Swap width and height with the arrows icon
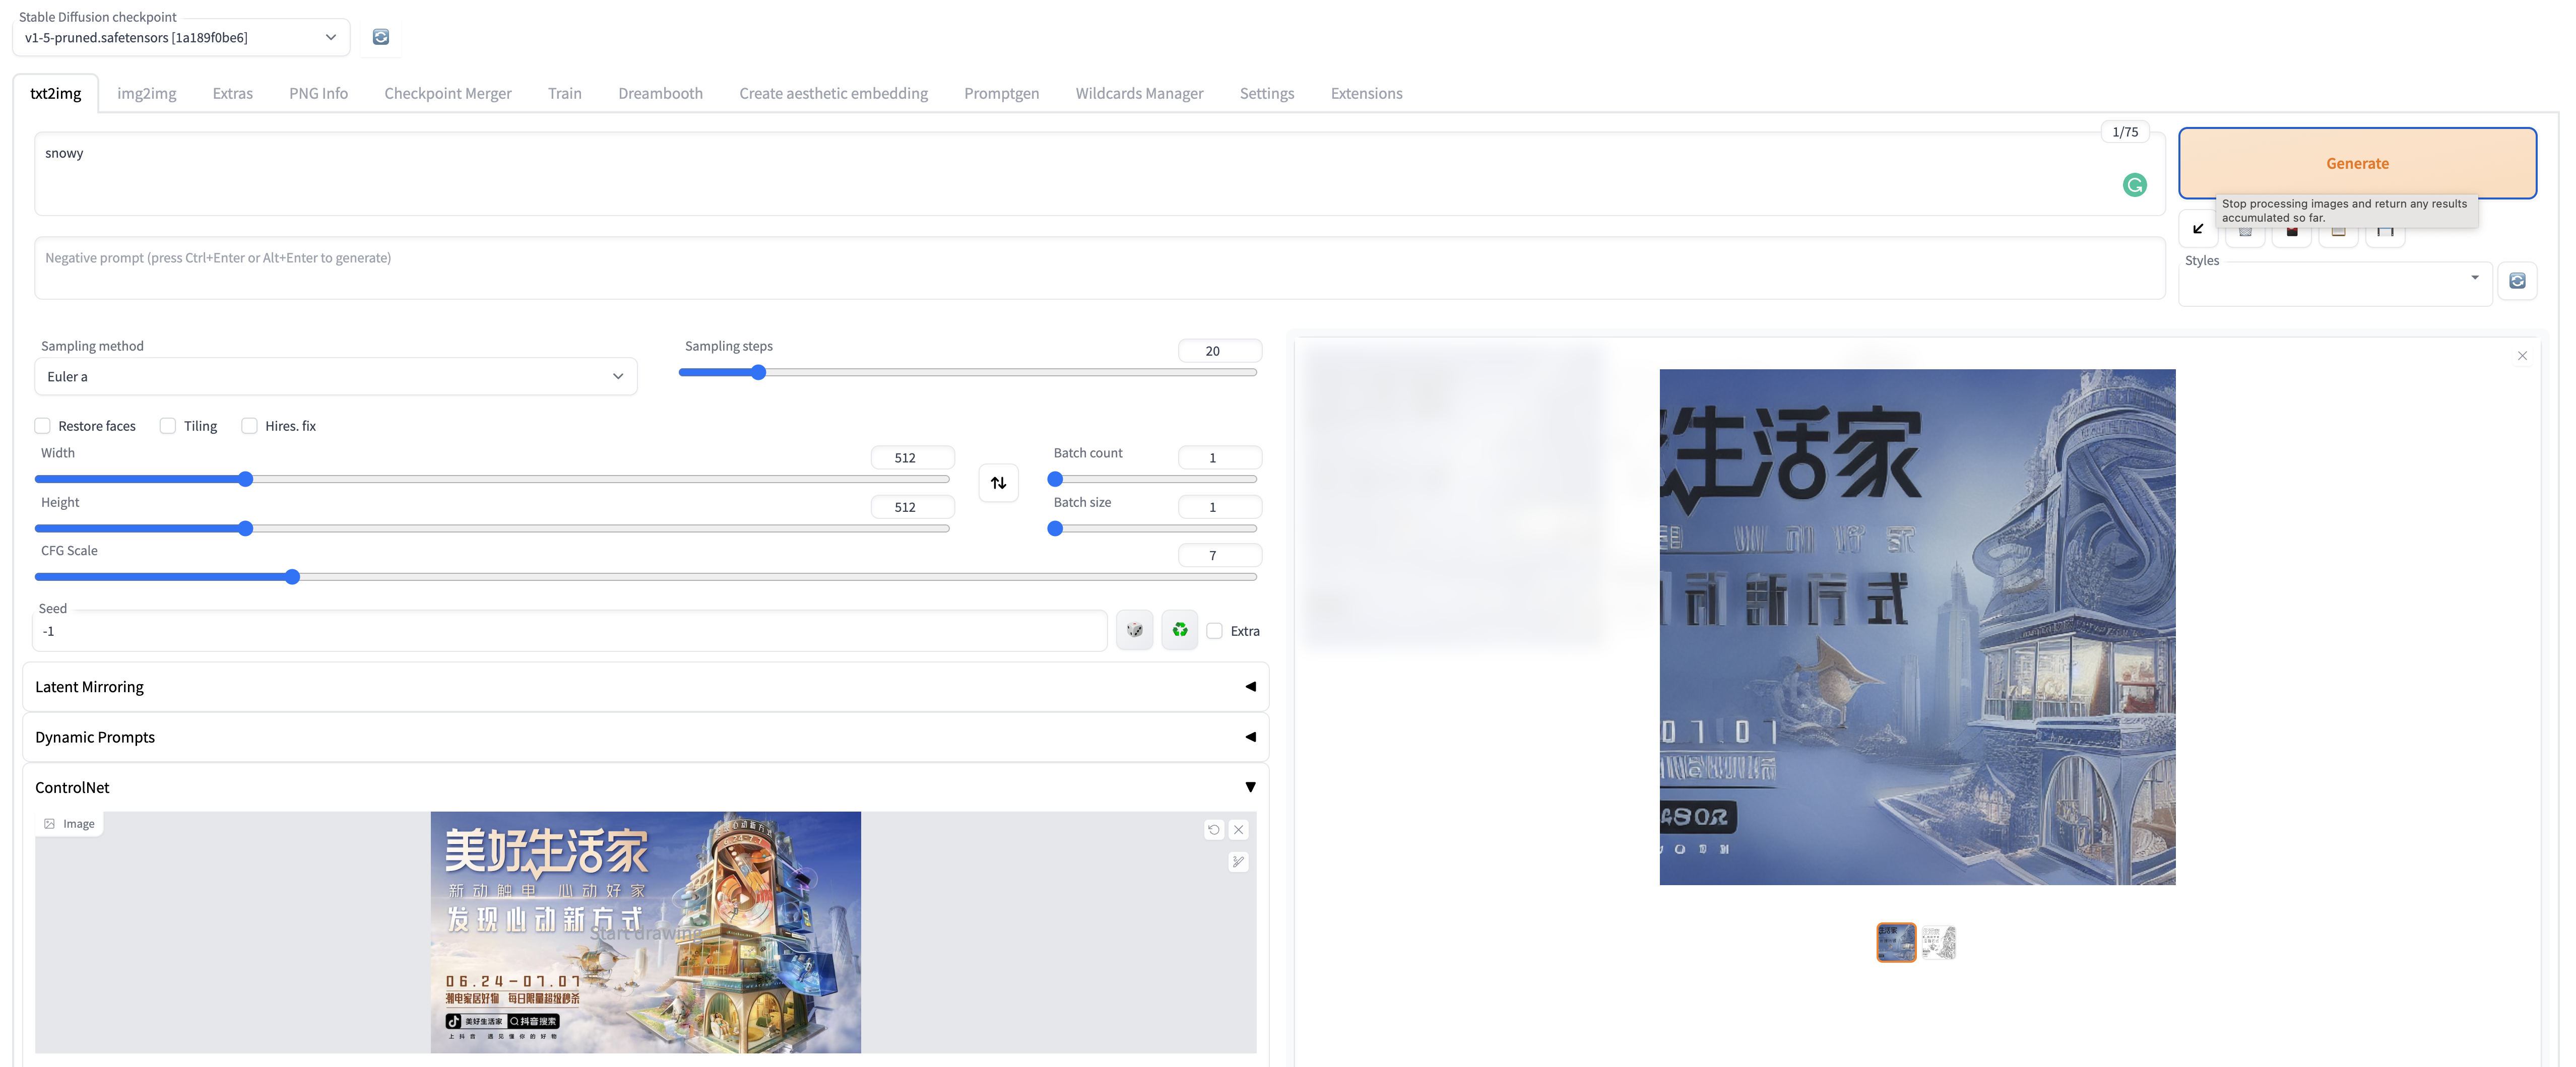Viewport: 2576px width, 1067px height. (x=998, y=483)
